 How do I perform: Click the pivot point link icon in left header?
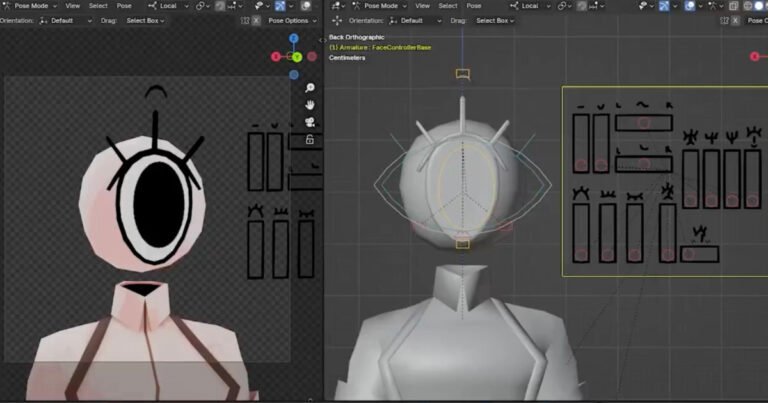click(200, 6)
